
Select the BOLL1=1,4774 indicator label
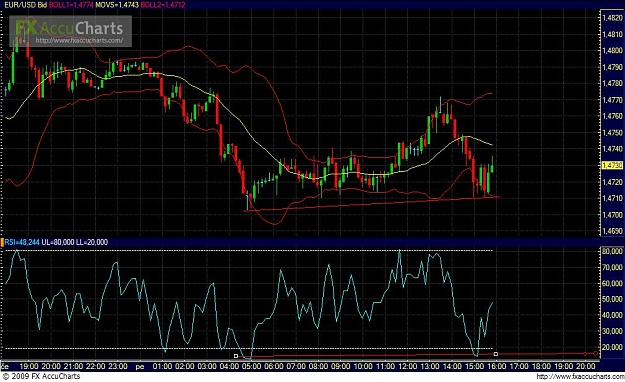pos(71,5)
